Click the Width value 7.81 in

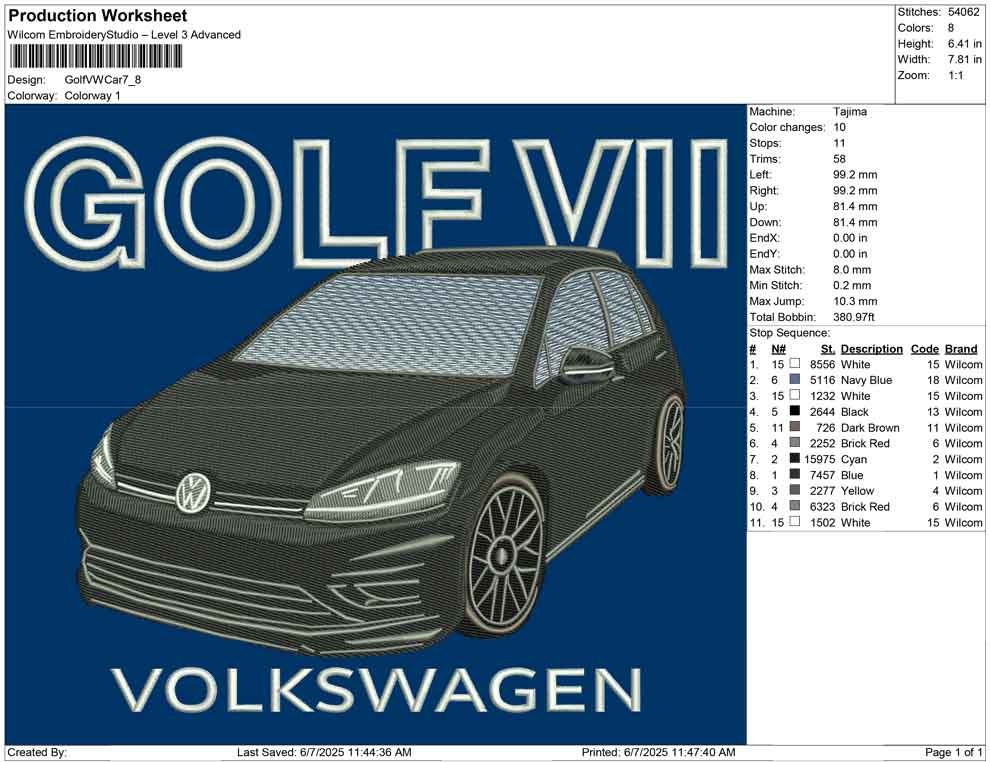pos(965,59)
